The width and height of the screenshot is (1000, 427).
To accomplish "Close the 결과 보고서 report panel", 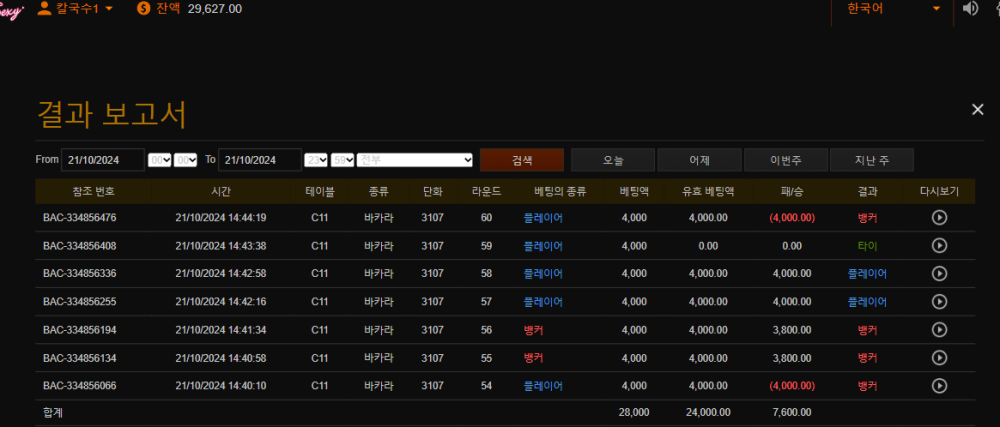I will coord(977,109).
